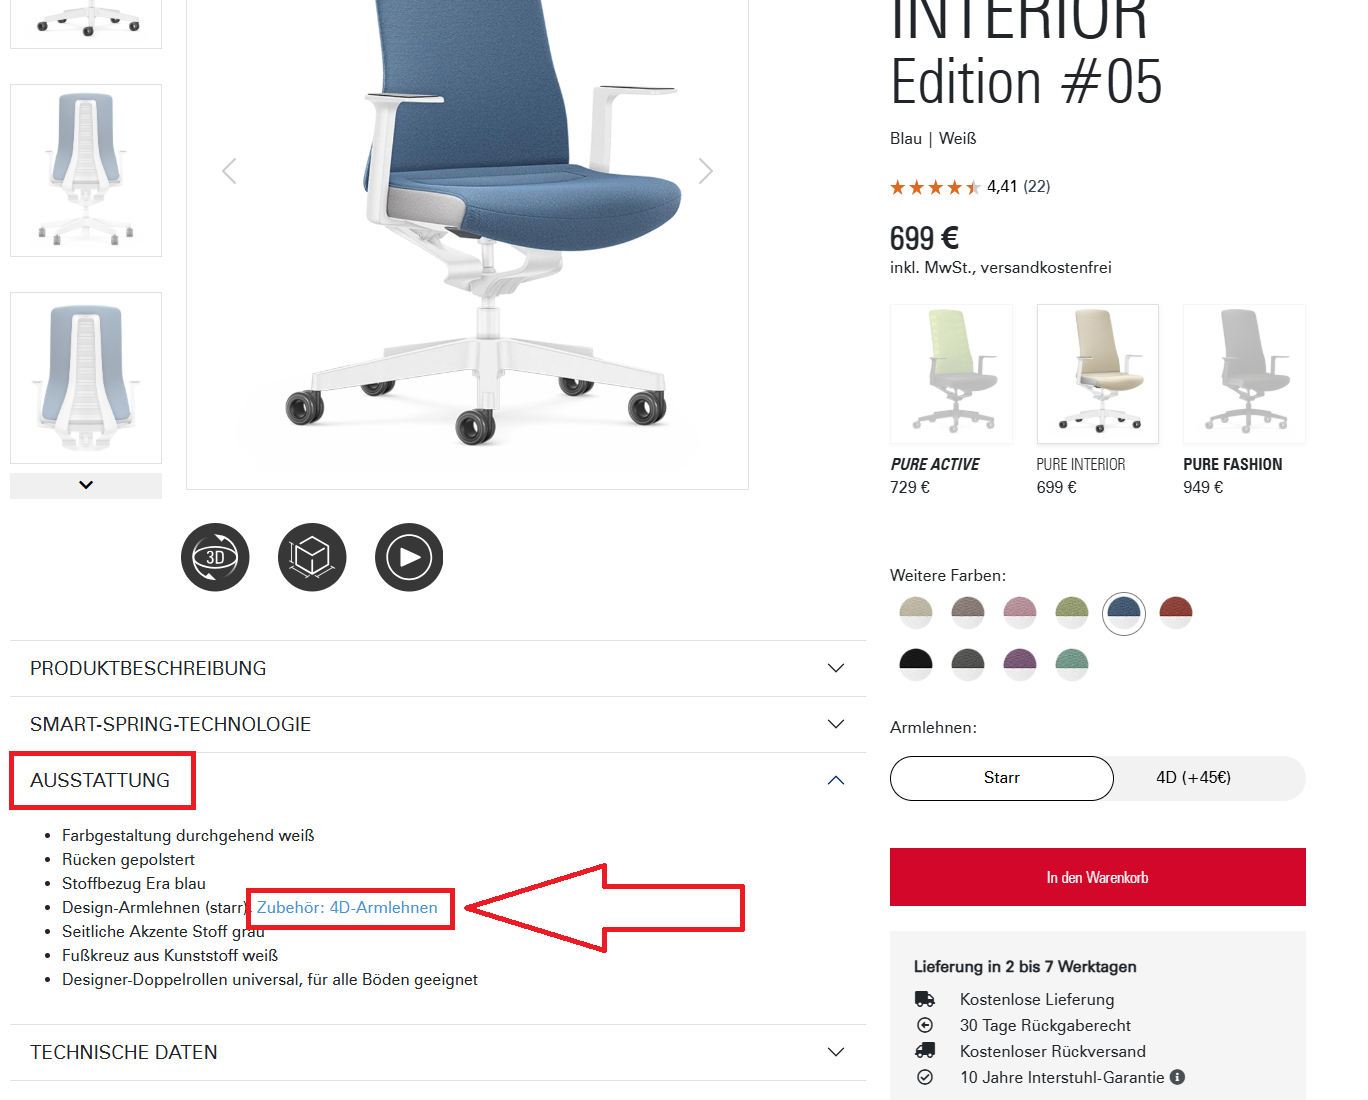Choose the red color swatch
The image size is (1368, 1100).
(1176, 611)
